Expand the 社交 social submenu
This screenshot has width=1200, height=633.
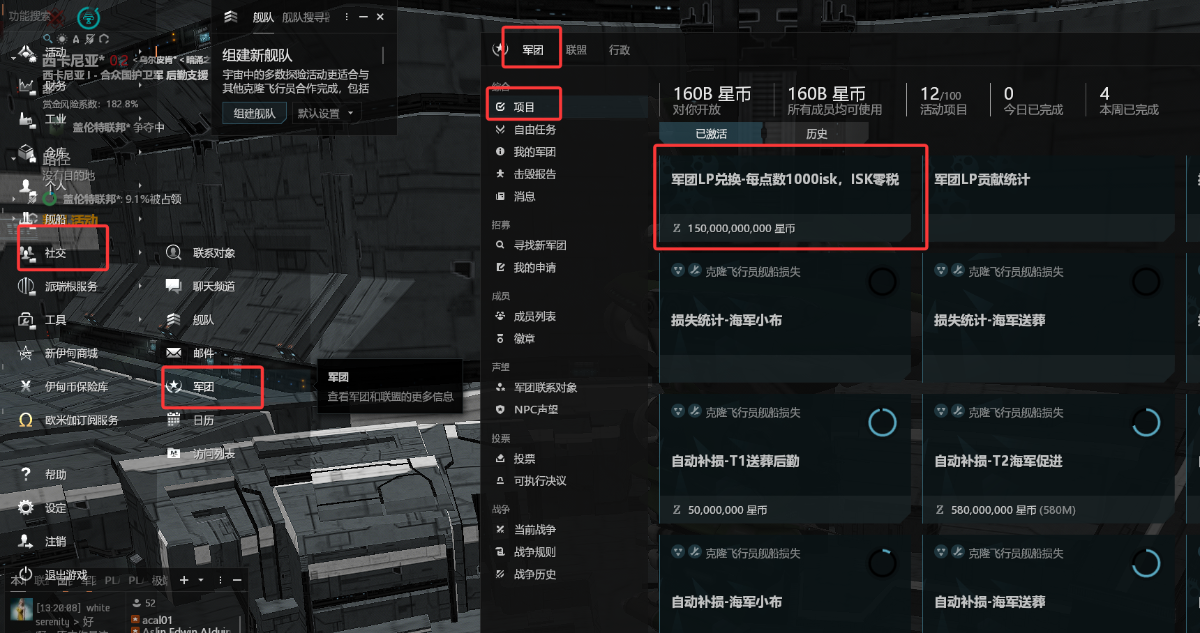point(62,253)
